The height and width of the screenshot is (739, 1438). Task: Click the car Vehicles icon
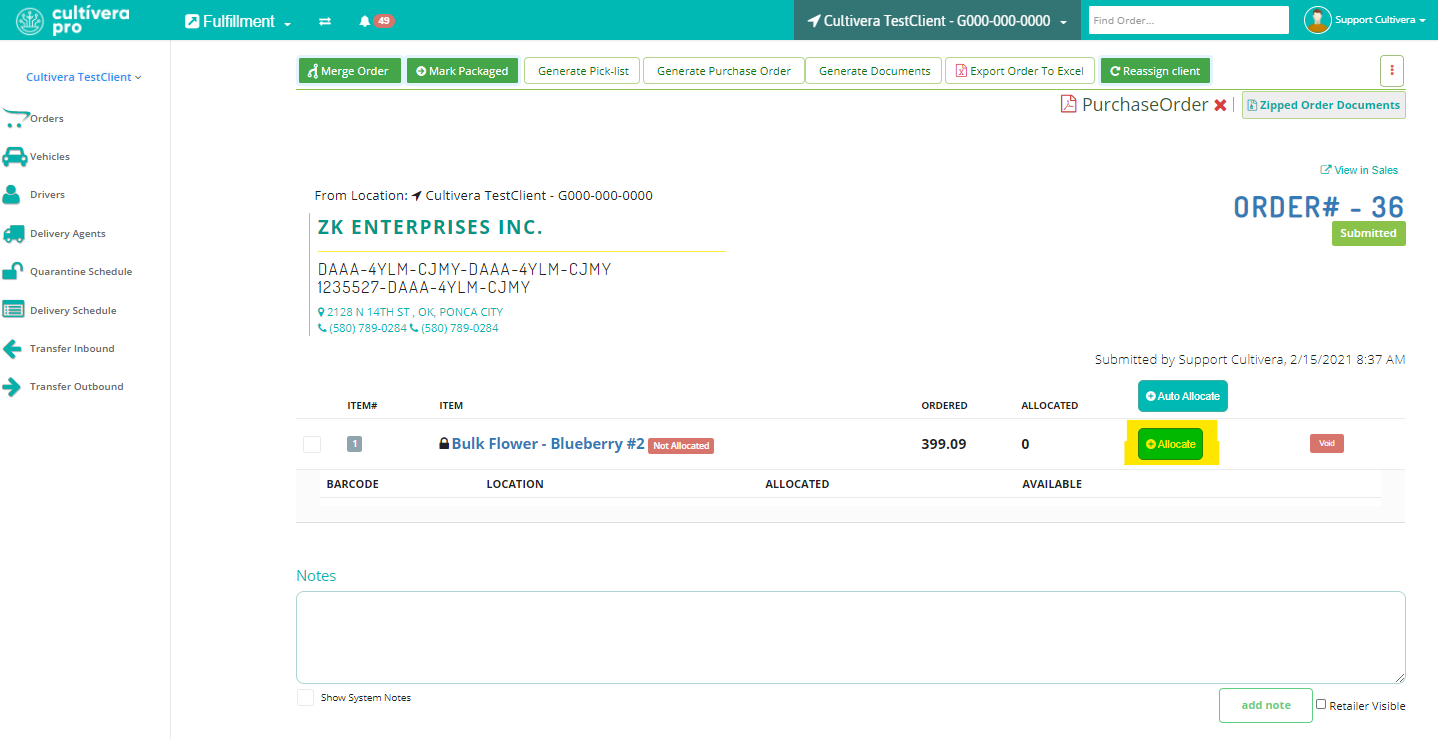(14, 156)
